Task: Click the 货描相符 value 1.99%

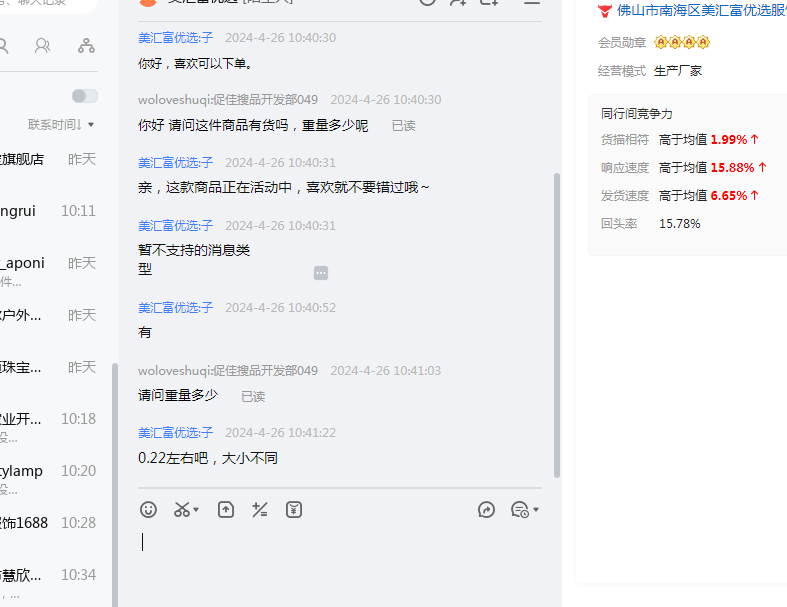Action: (x=729, y=140)
